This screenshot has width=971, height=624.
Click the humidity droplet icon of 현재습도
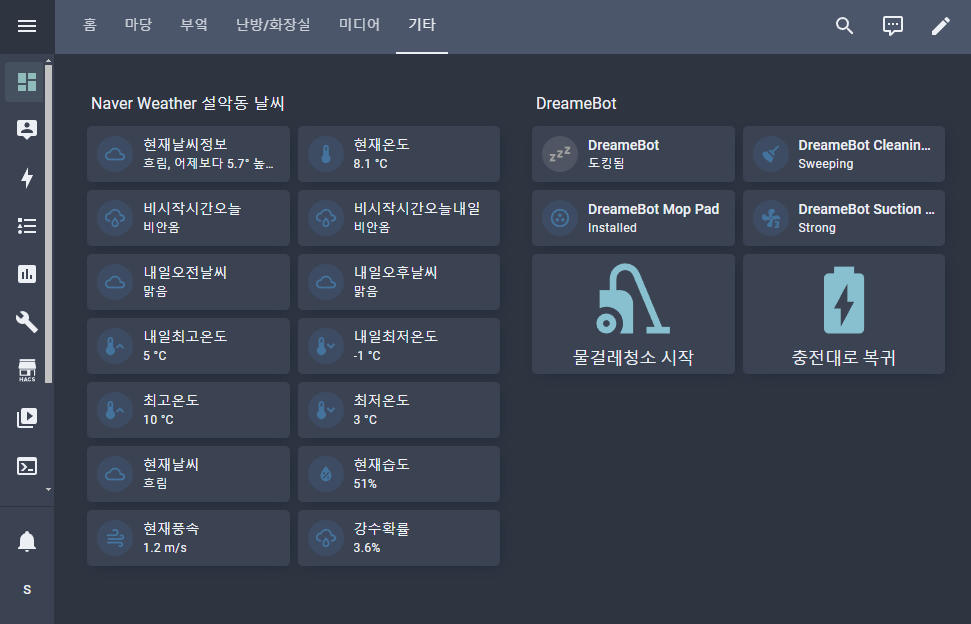(x=326, y=474)
